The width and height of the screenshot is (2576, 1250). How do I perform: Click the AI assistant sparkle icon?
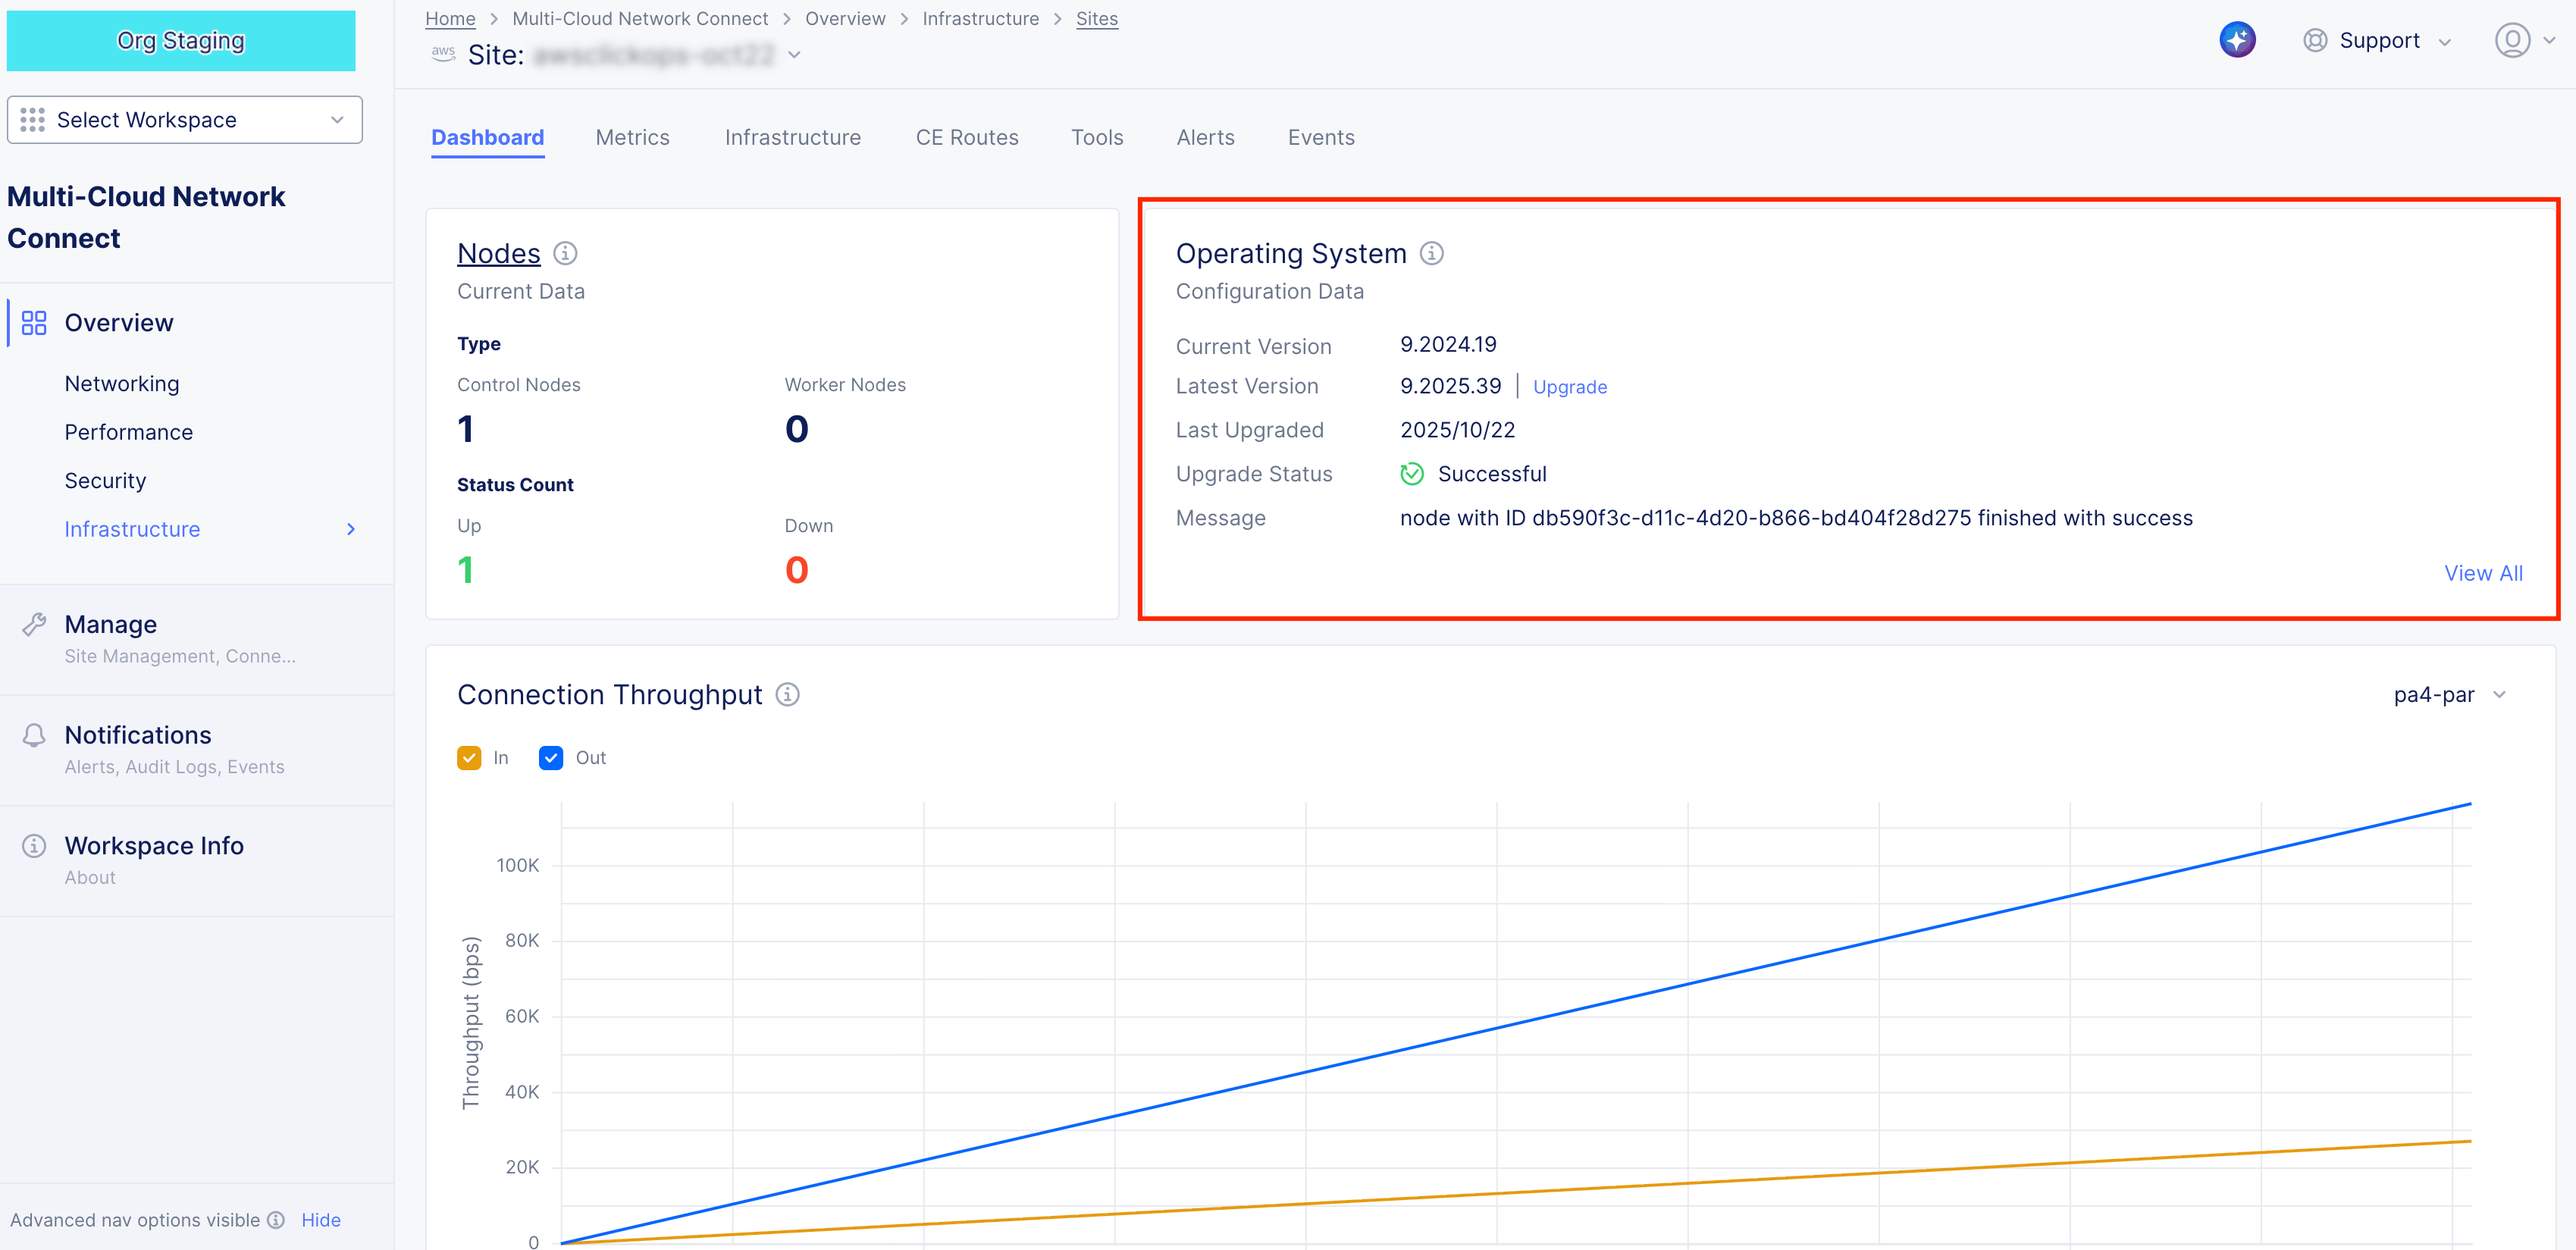click(x=2237, y=40)
